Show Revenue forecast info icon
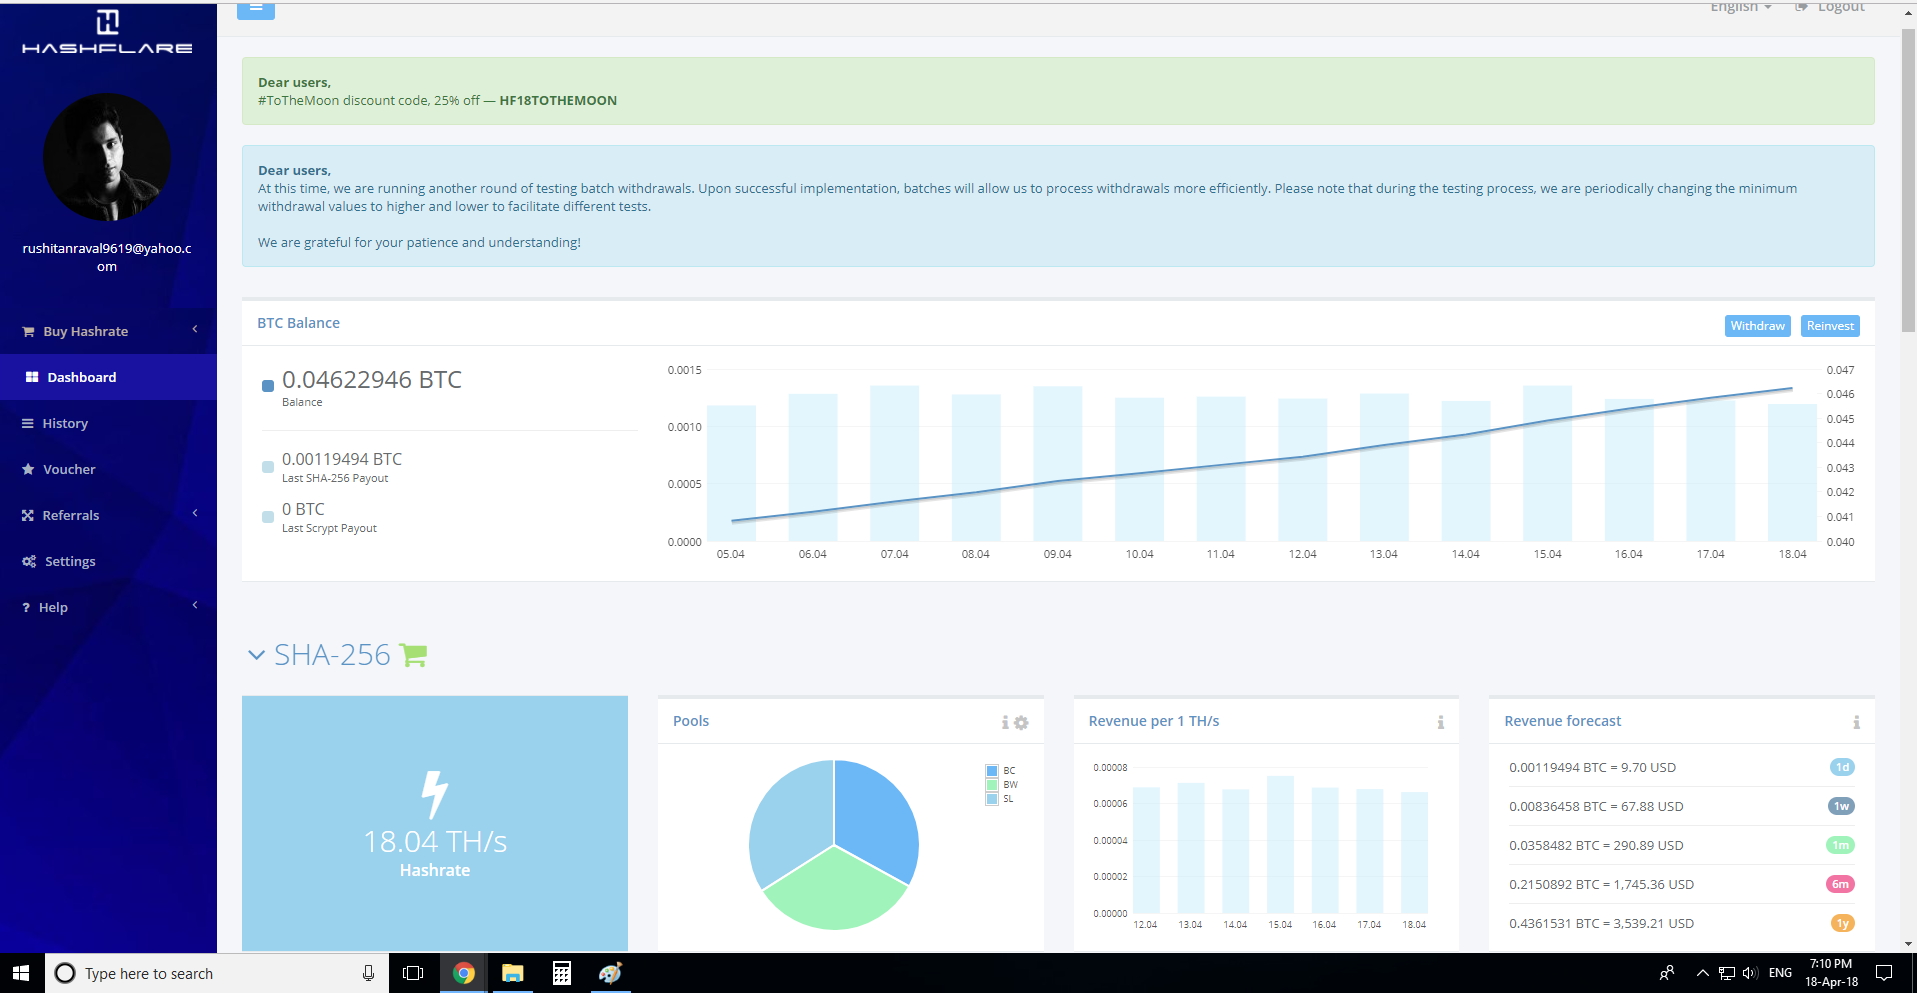Screen dimensions: 1917x993 (x=1856, y=722)
